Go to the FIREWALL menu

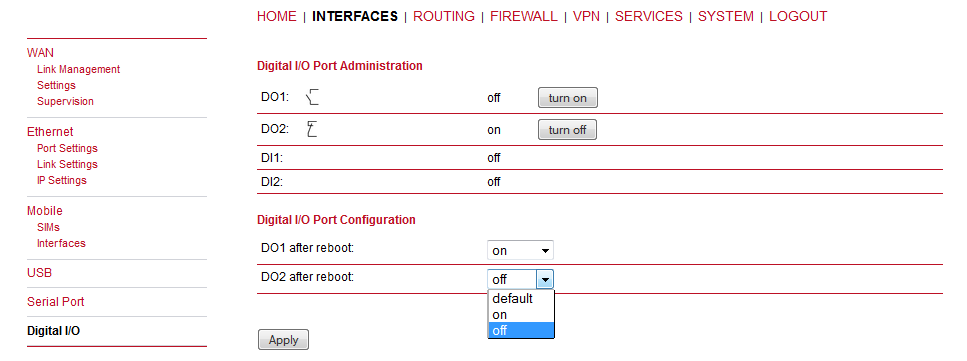click(524, 17)
